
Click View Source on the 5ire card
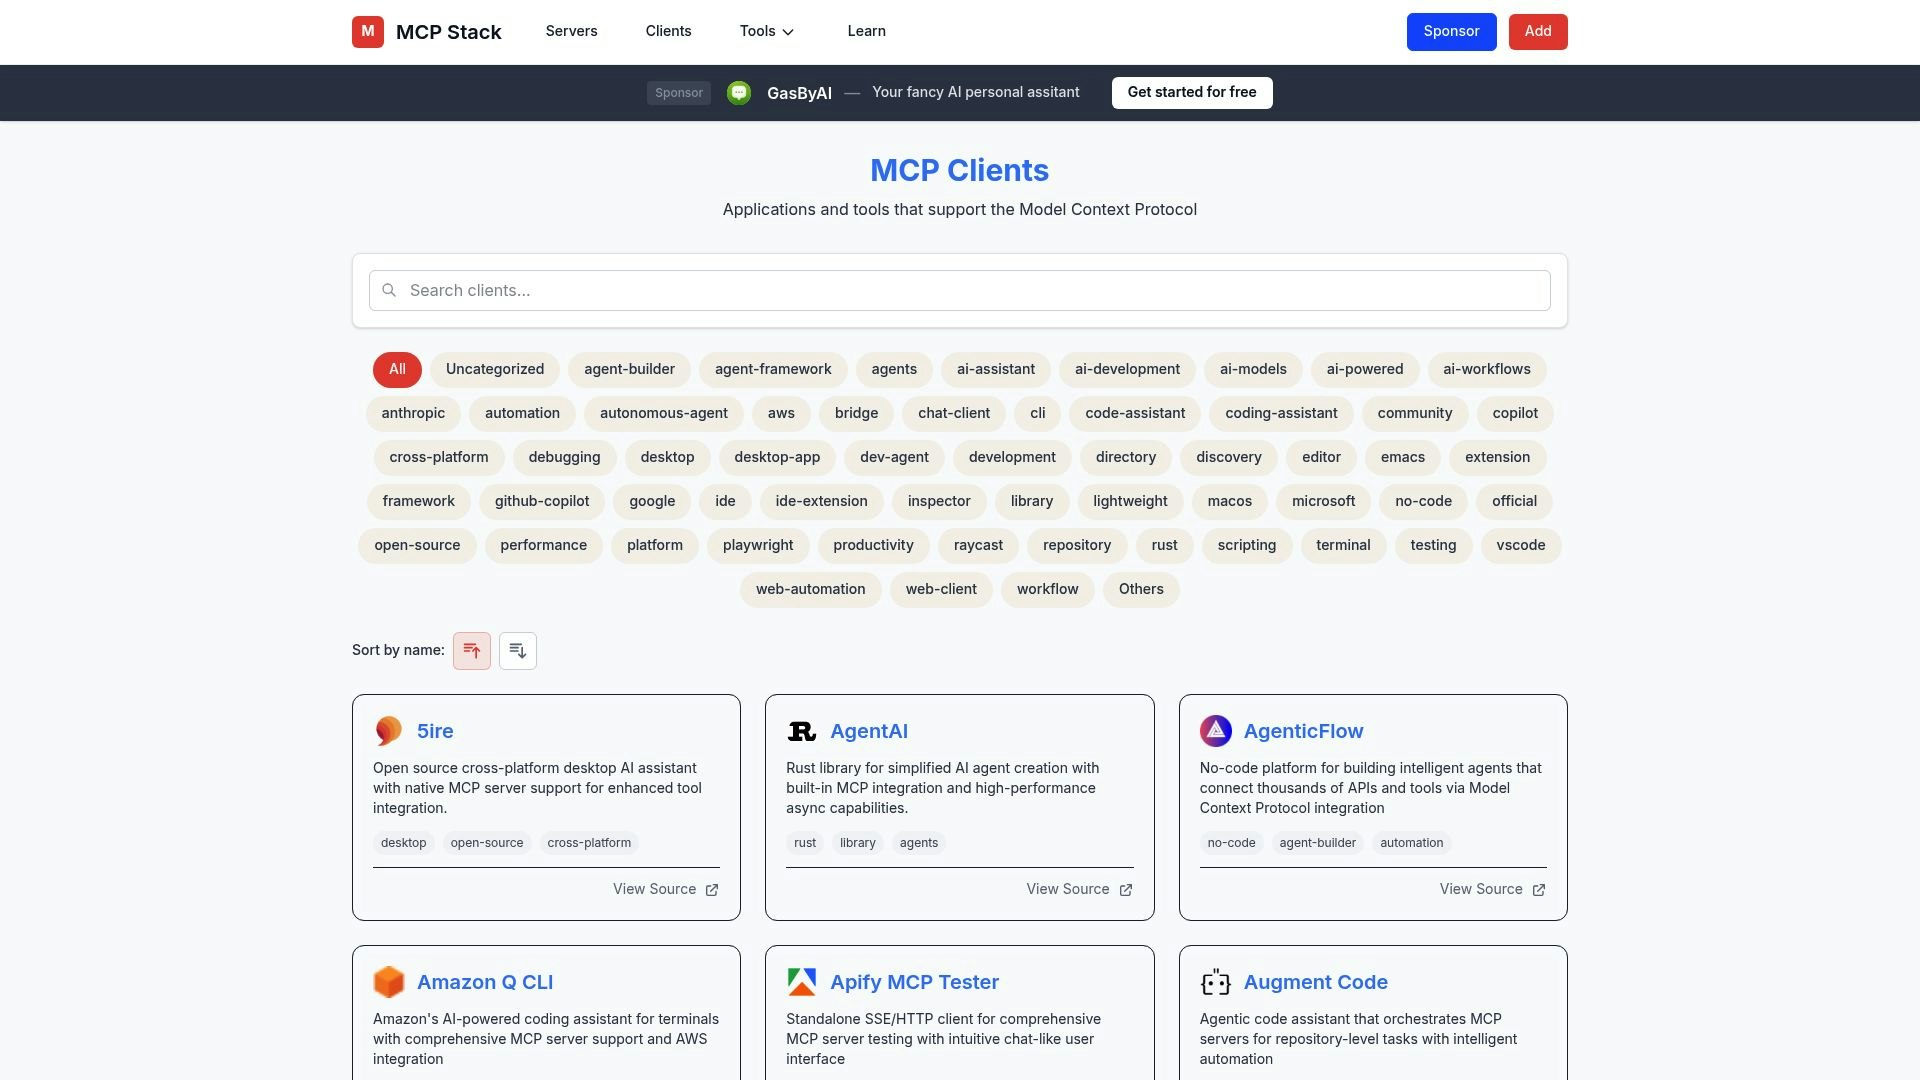[665, 890]
